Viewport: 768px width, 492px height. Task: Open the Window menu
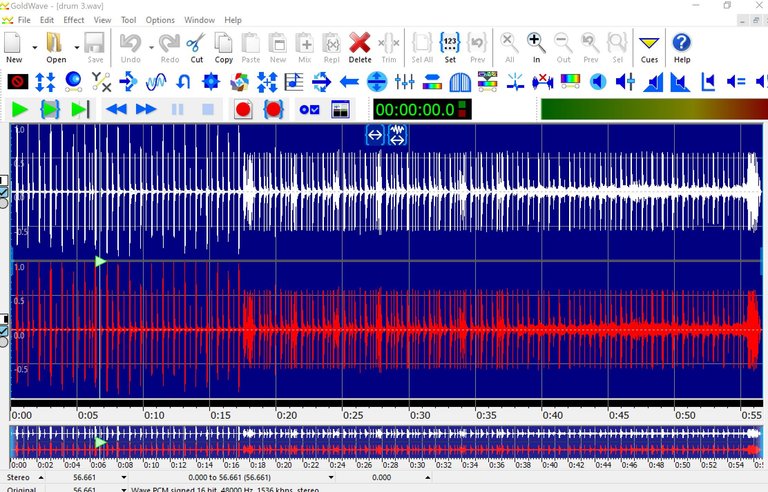199,20
